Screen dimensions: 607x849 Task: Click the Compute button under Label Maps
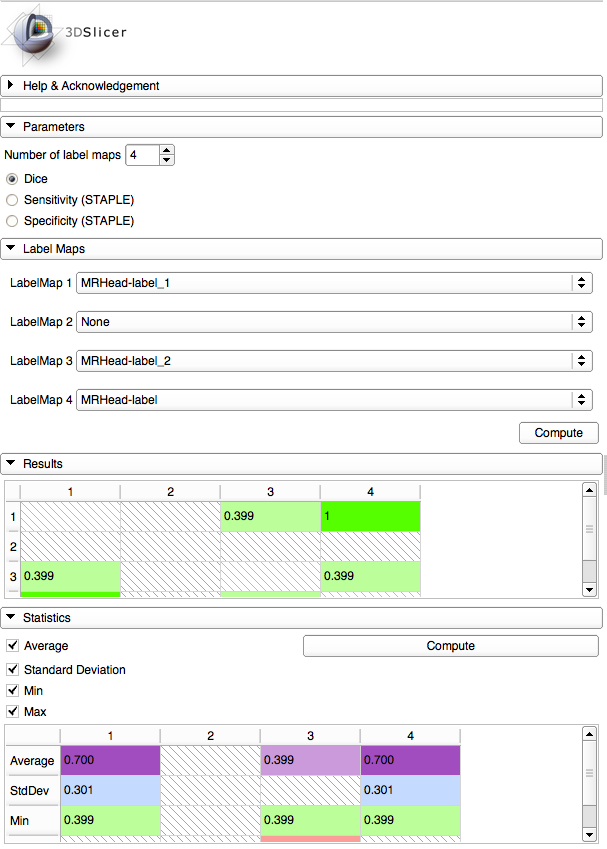coord(558,433)
